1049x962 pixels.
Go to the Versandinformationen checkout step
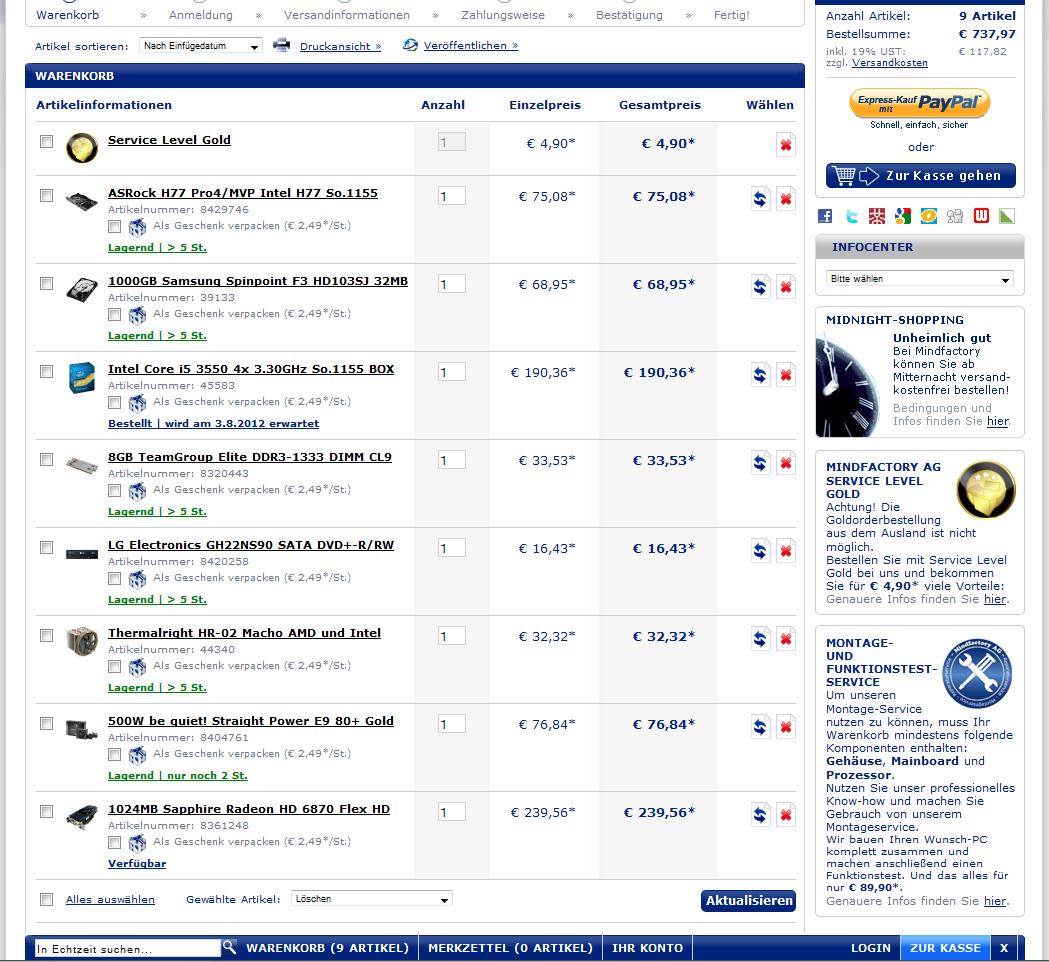click(x=347, y=15)
